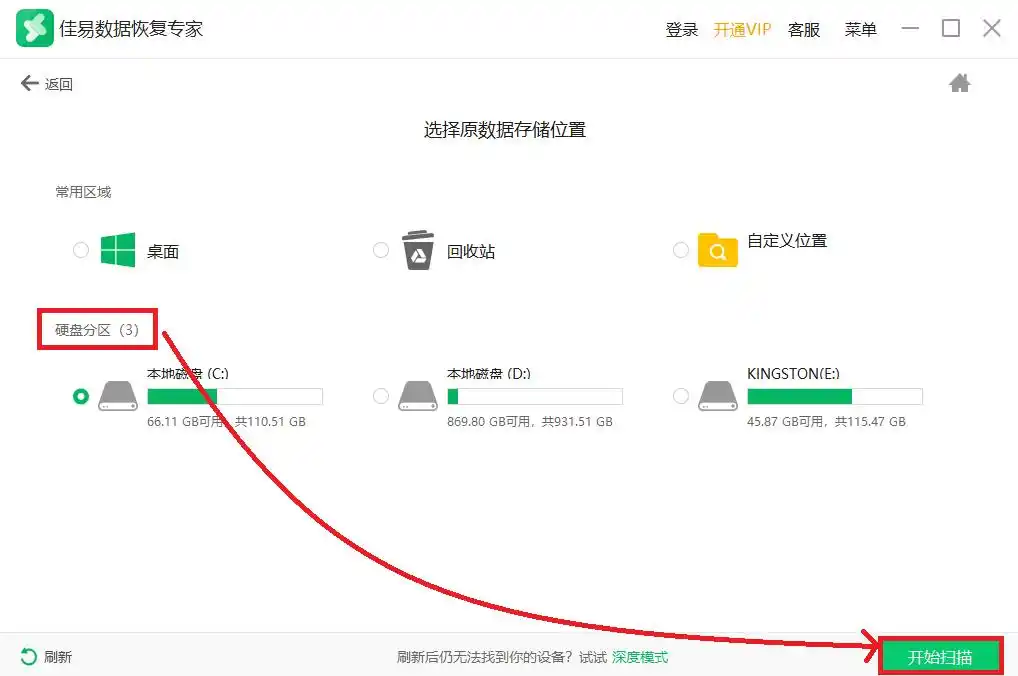Click the KINGSTON(E:) drive icon
The image size is (1018, 676).
pyautogui.click(x=717, y=396)
